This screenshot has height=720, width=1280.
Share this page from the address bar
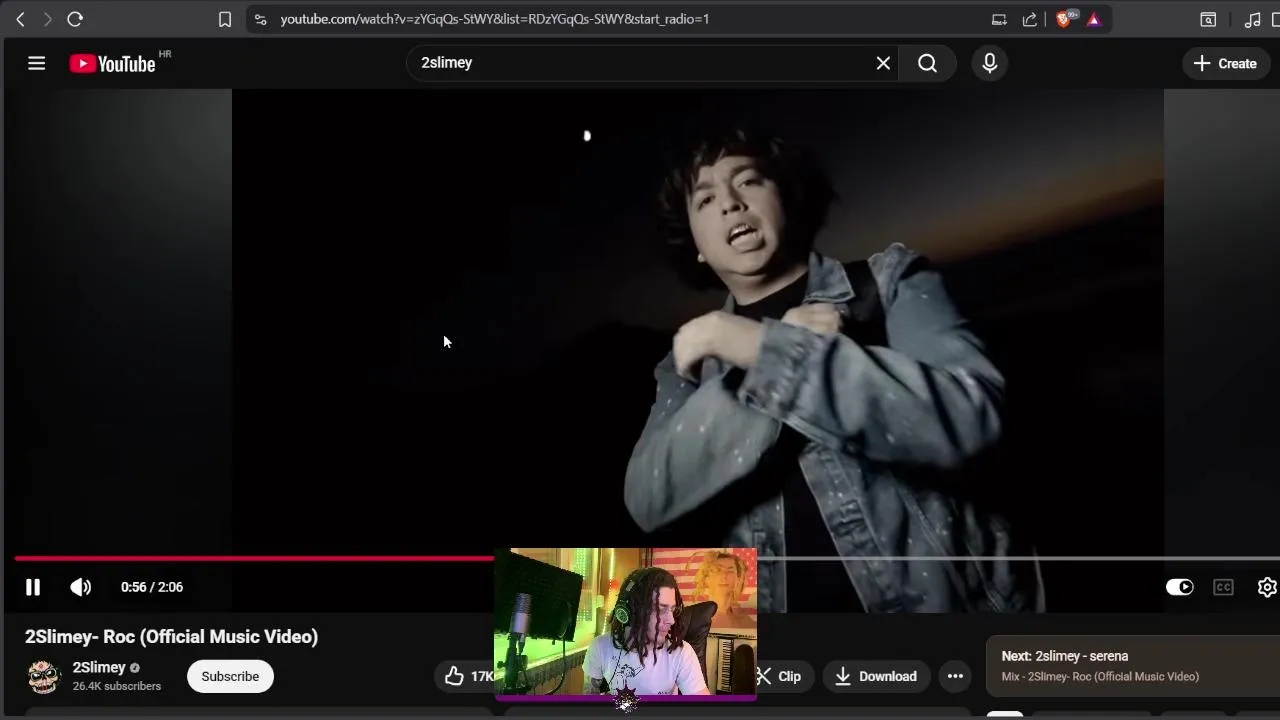[1030, 19]
